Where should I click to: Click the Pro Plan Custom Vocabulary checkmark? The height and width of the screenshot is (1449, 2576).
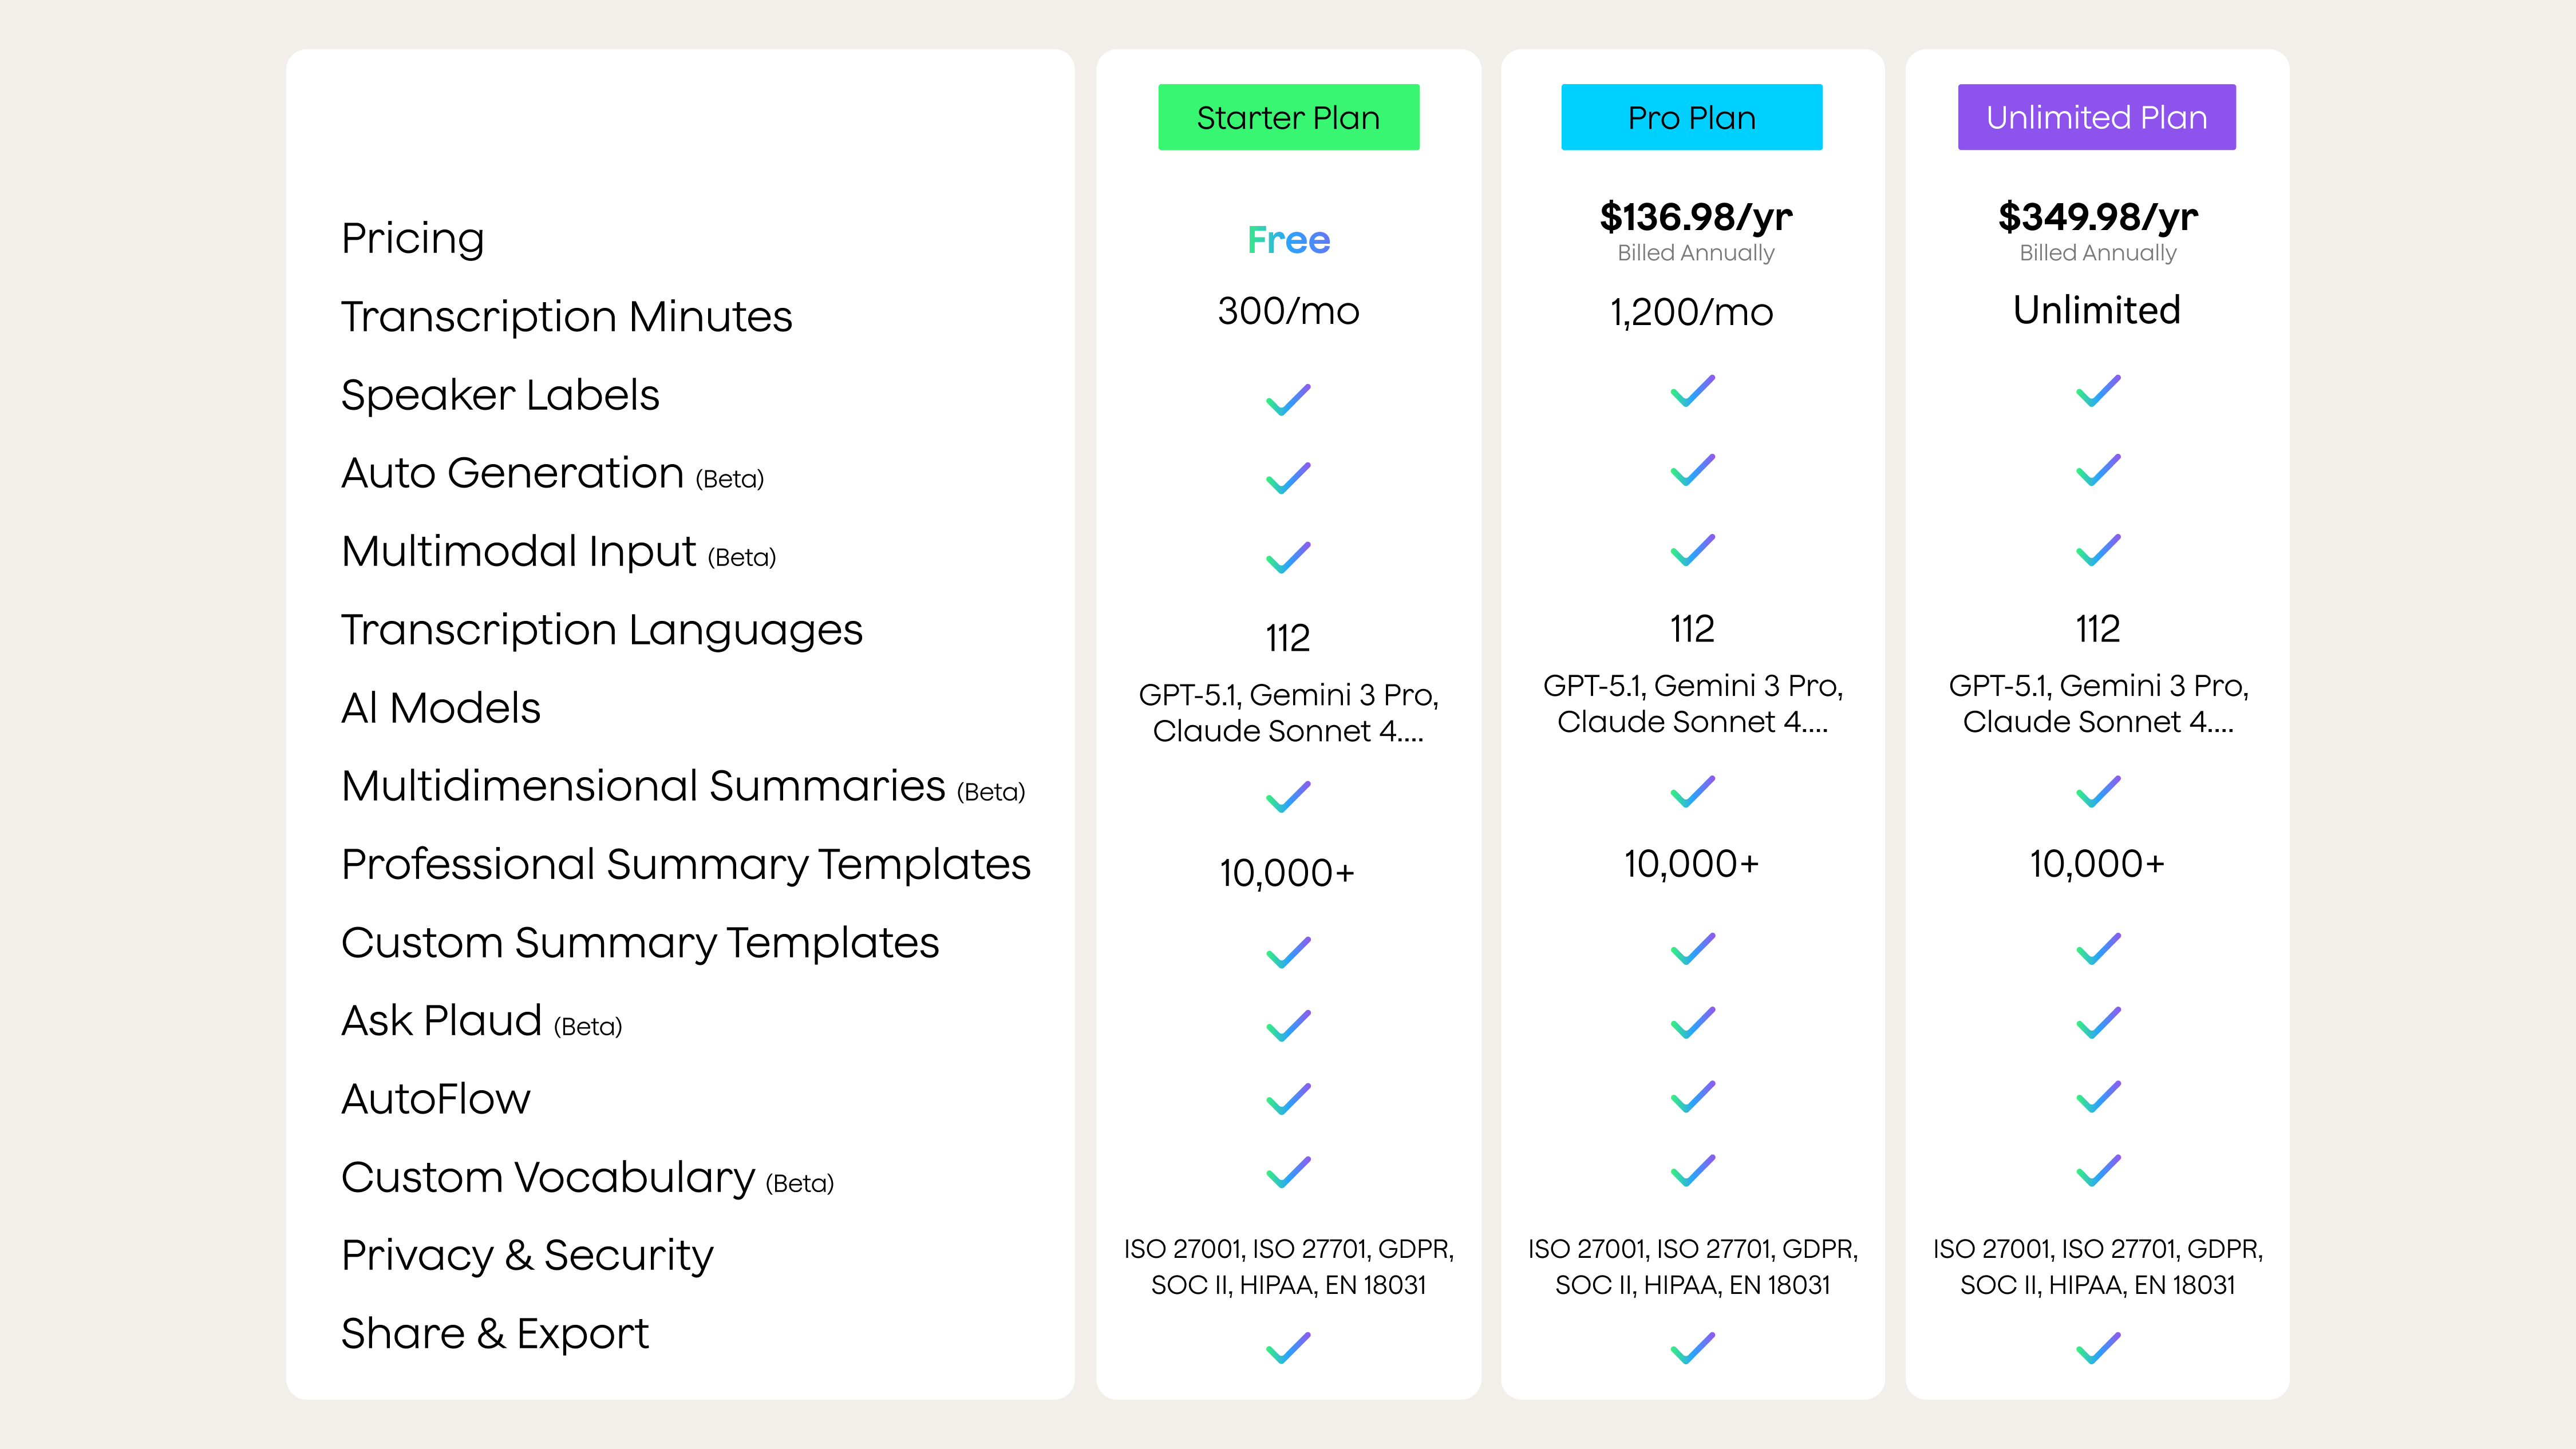click(1692, 1171)
